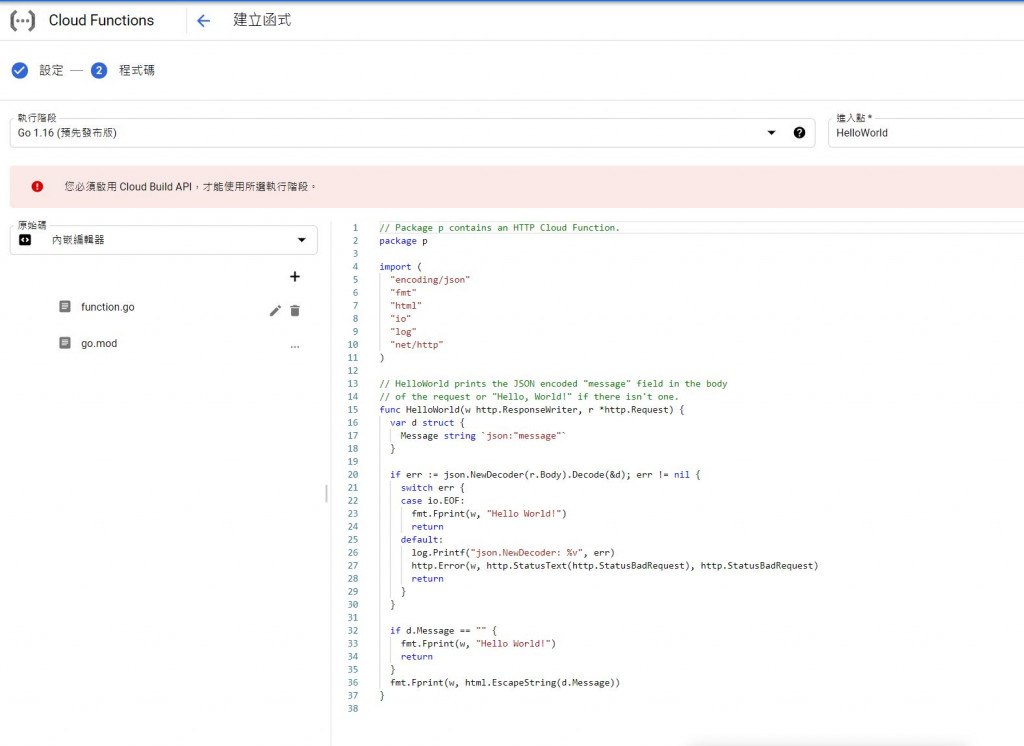This screenshot has height=746, width=1024.
Task: Click the json.NewDecoder if statement line
Action: 545,475
